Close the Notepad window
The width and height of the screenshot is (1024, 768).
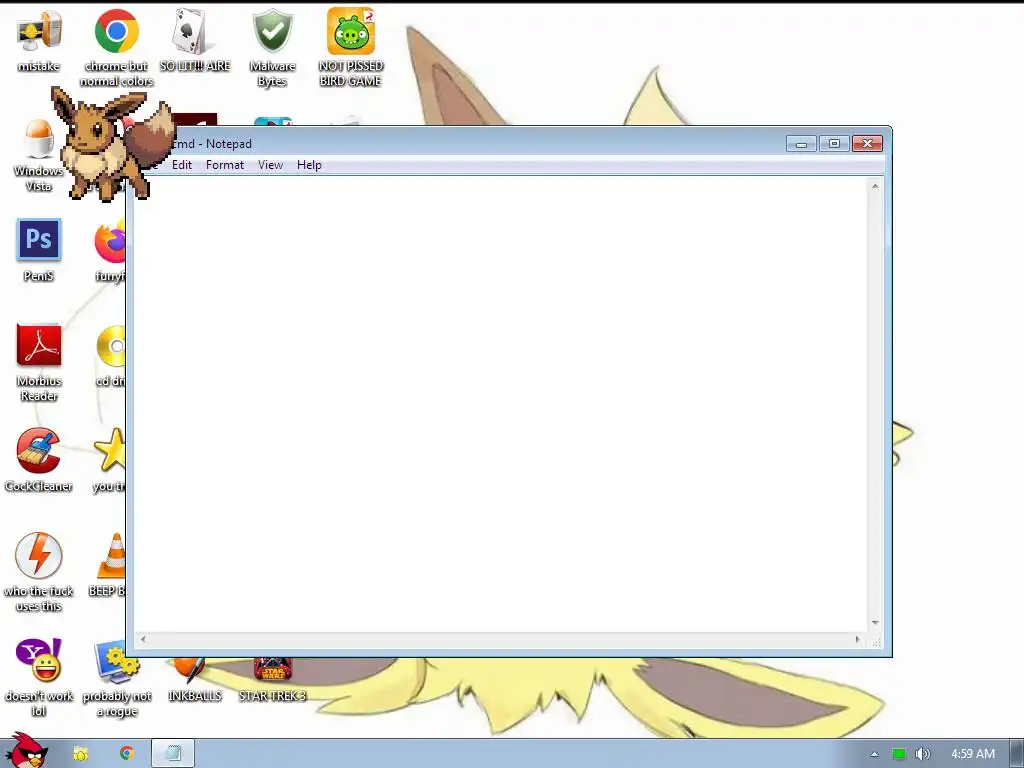pyautogui.click(x=867, y=144)
